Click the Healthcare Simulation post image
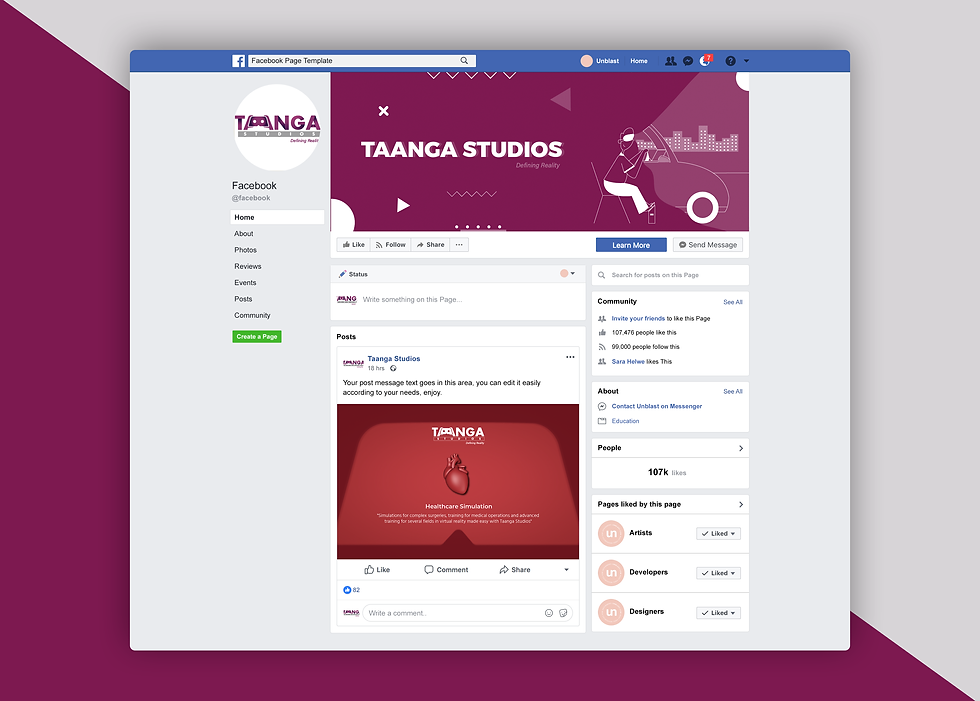Screen dimensions: 980x701 coord(458,482)
